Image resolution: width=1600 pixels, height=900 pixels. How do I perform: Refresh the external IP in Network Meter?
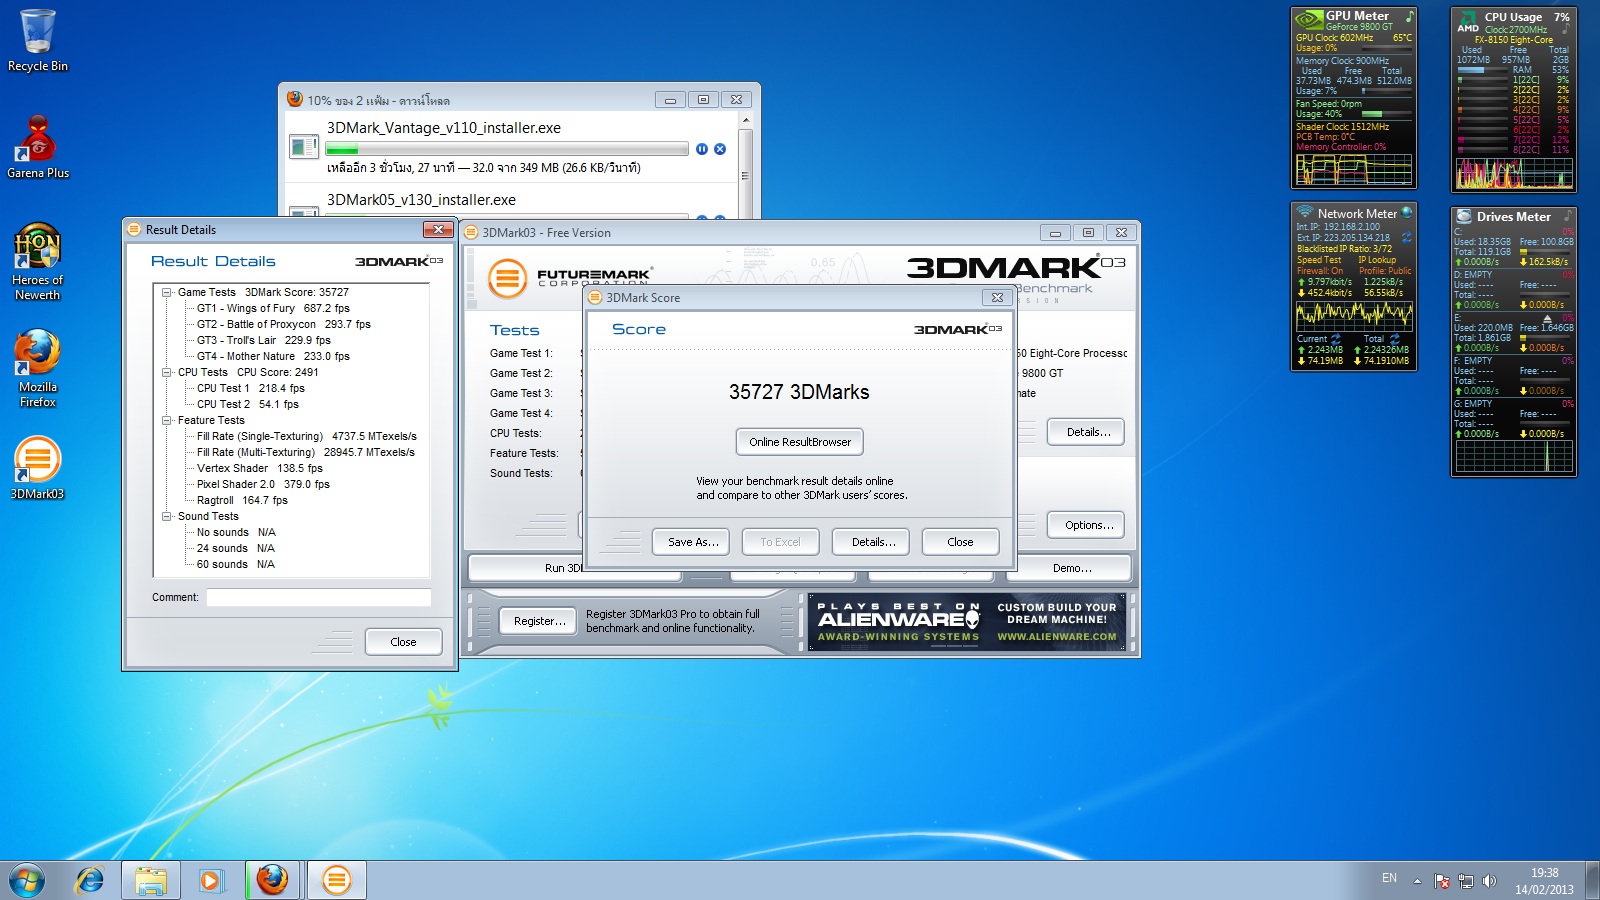tap(1407, 237)
